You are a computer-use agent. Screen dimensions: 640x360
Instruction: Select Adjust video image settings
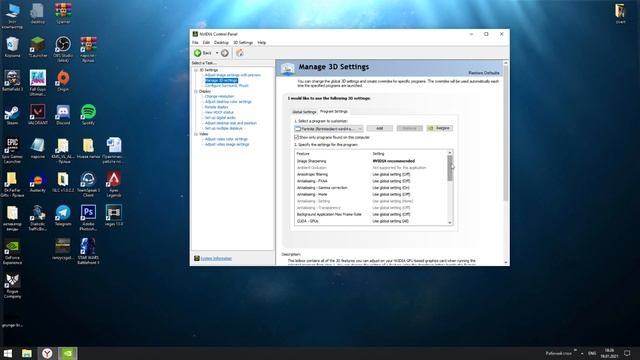(x=227, y=144)
